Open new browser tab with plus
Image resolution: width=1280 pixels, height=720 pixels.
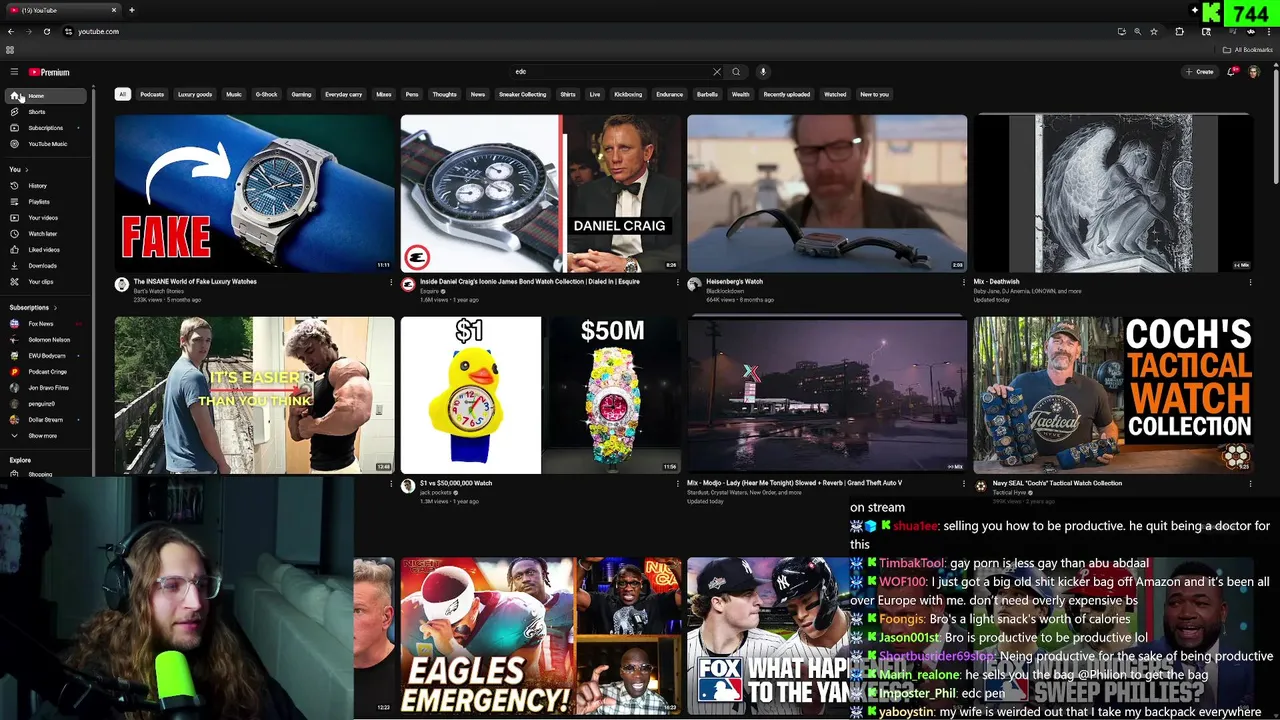pos(131,10)
